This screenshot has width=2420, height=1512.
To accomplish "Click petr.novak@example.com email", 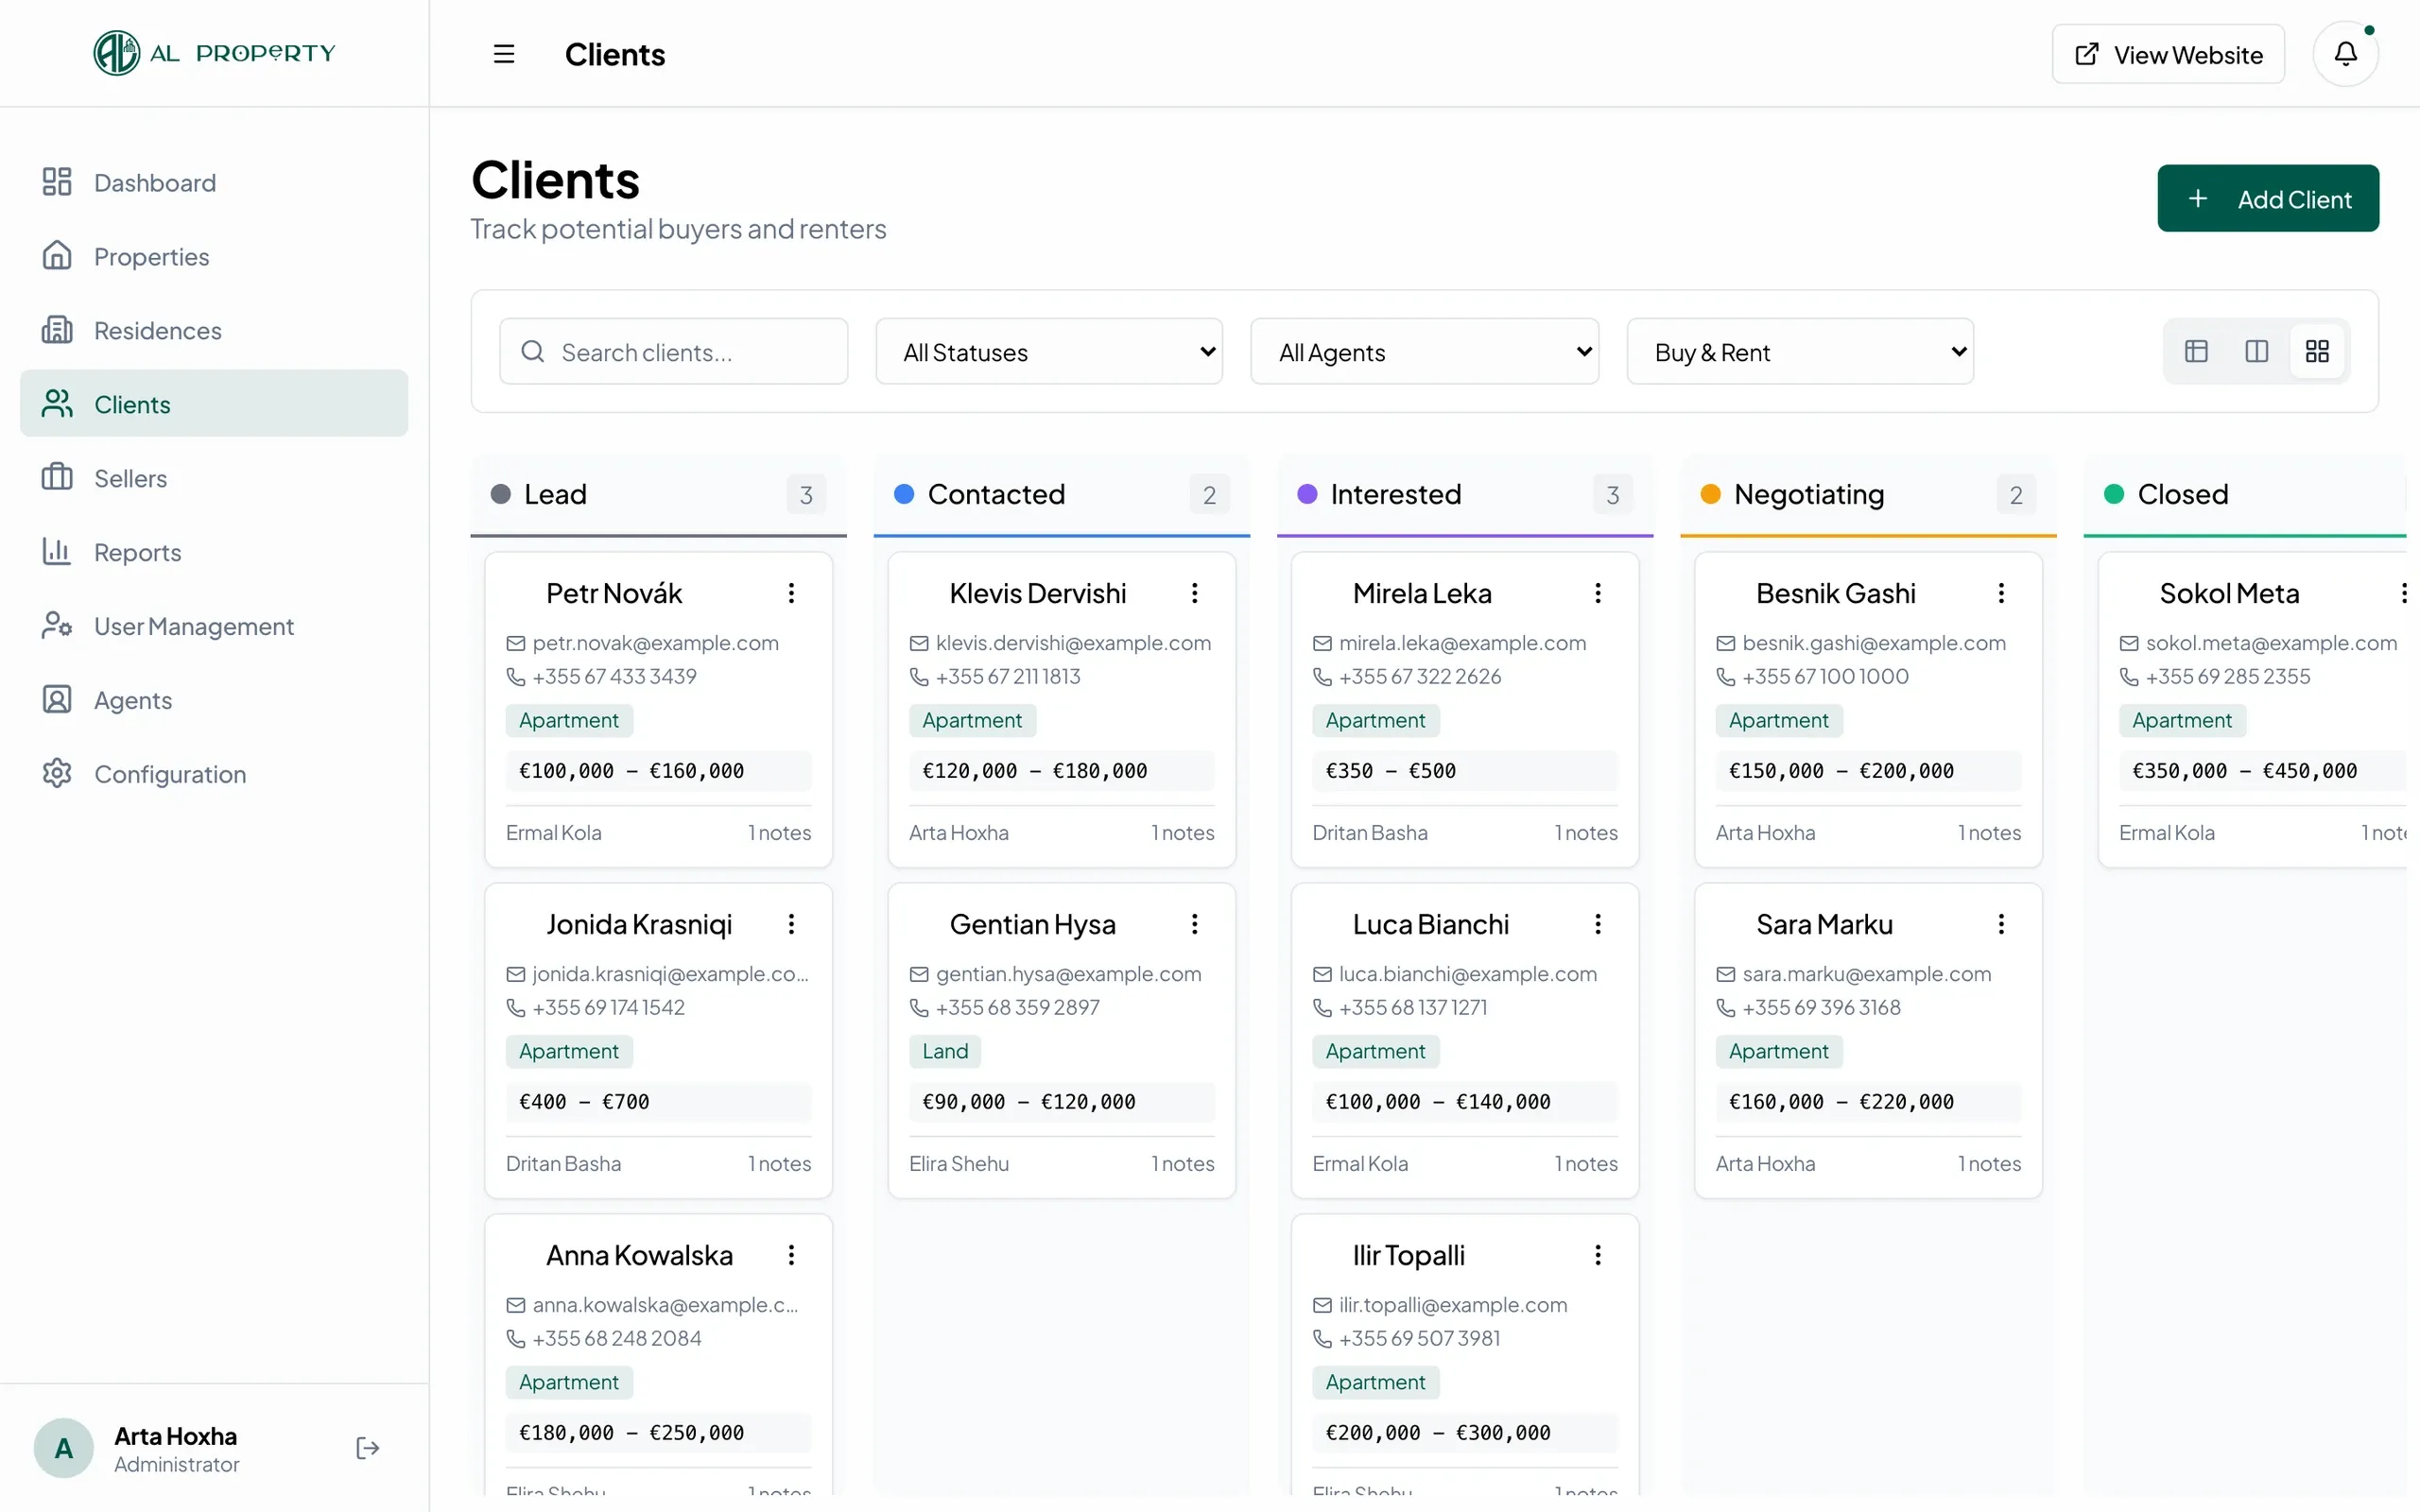I will [x=655, y=643].
